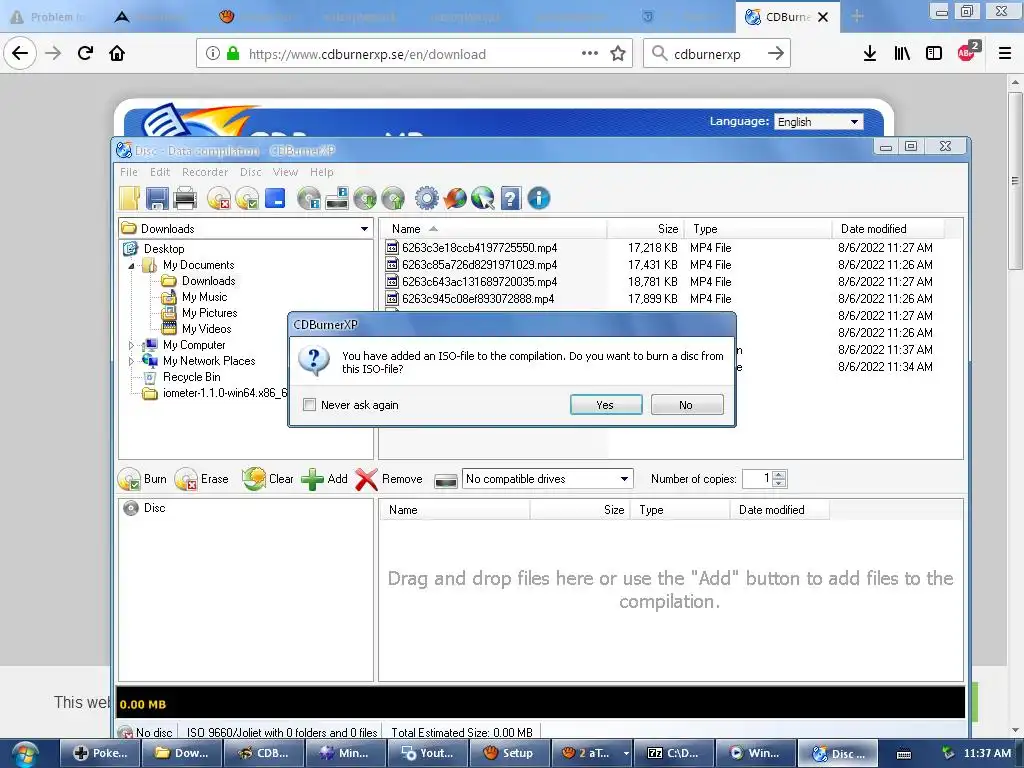Switch to the Setup taskbar button
This screenshot has width=1024, height=768.
point(509,753)
